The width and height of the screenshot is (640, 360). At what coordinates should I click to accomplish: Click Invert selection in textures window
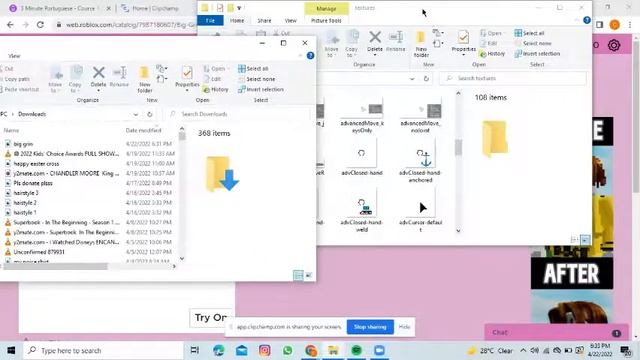(x=538, y=53)
